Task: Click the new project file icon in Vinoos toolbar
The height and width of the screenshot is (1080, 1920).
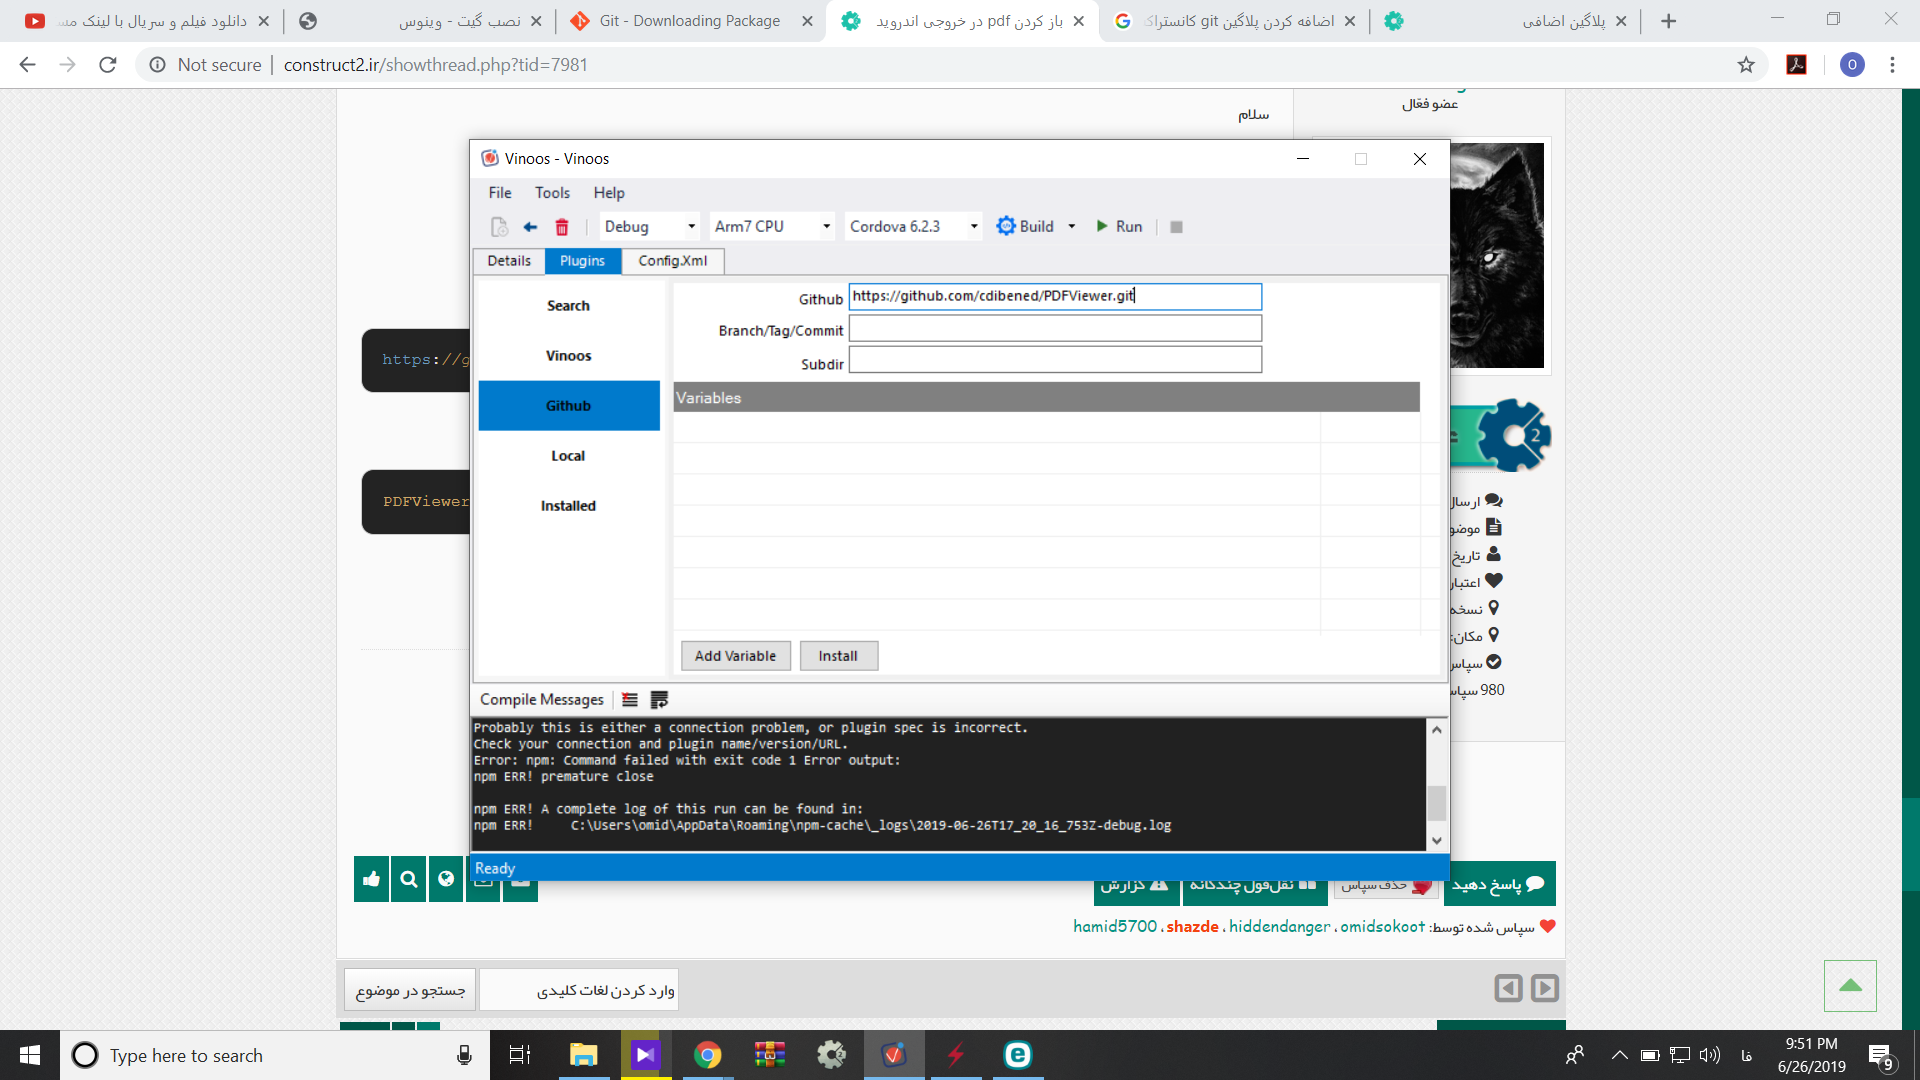Action: [x=499, y=227]
